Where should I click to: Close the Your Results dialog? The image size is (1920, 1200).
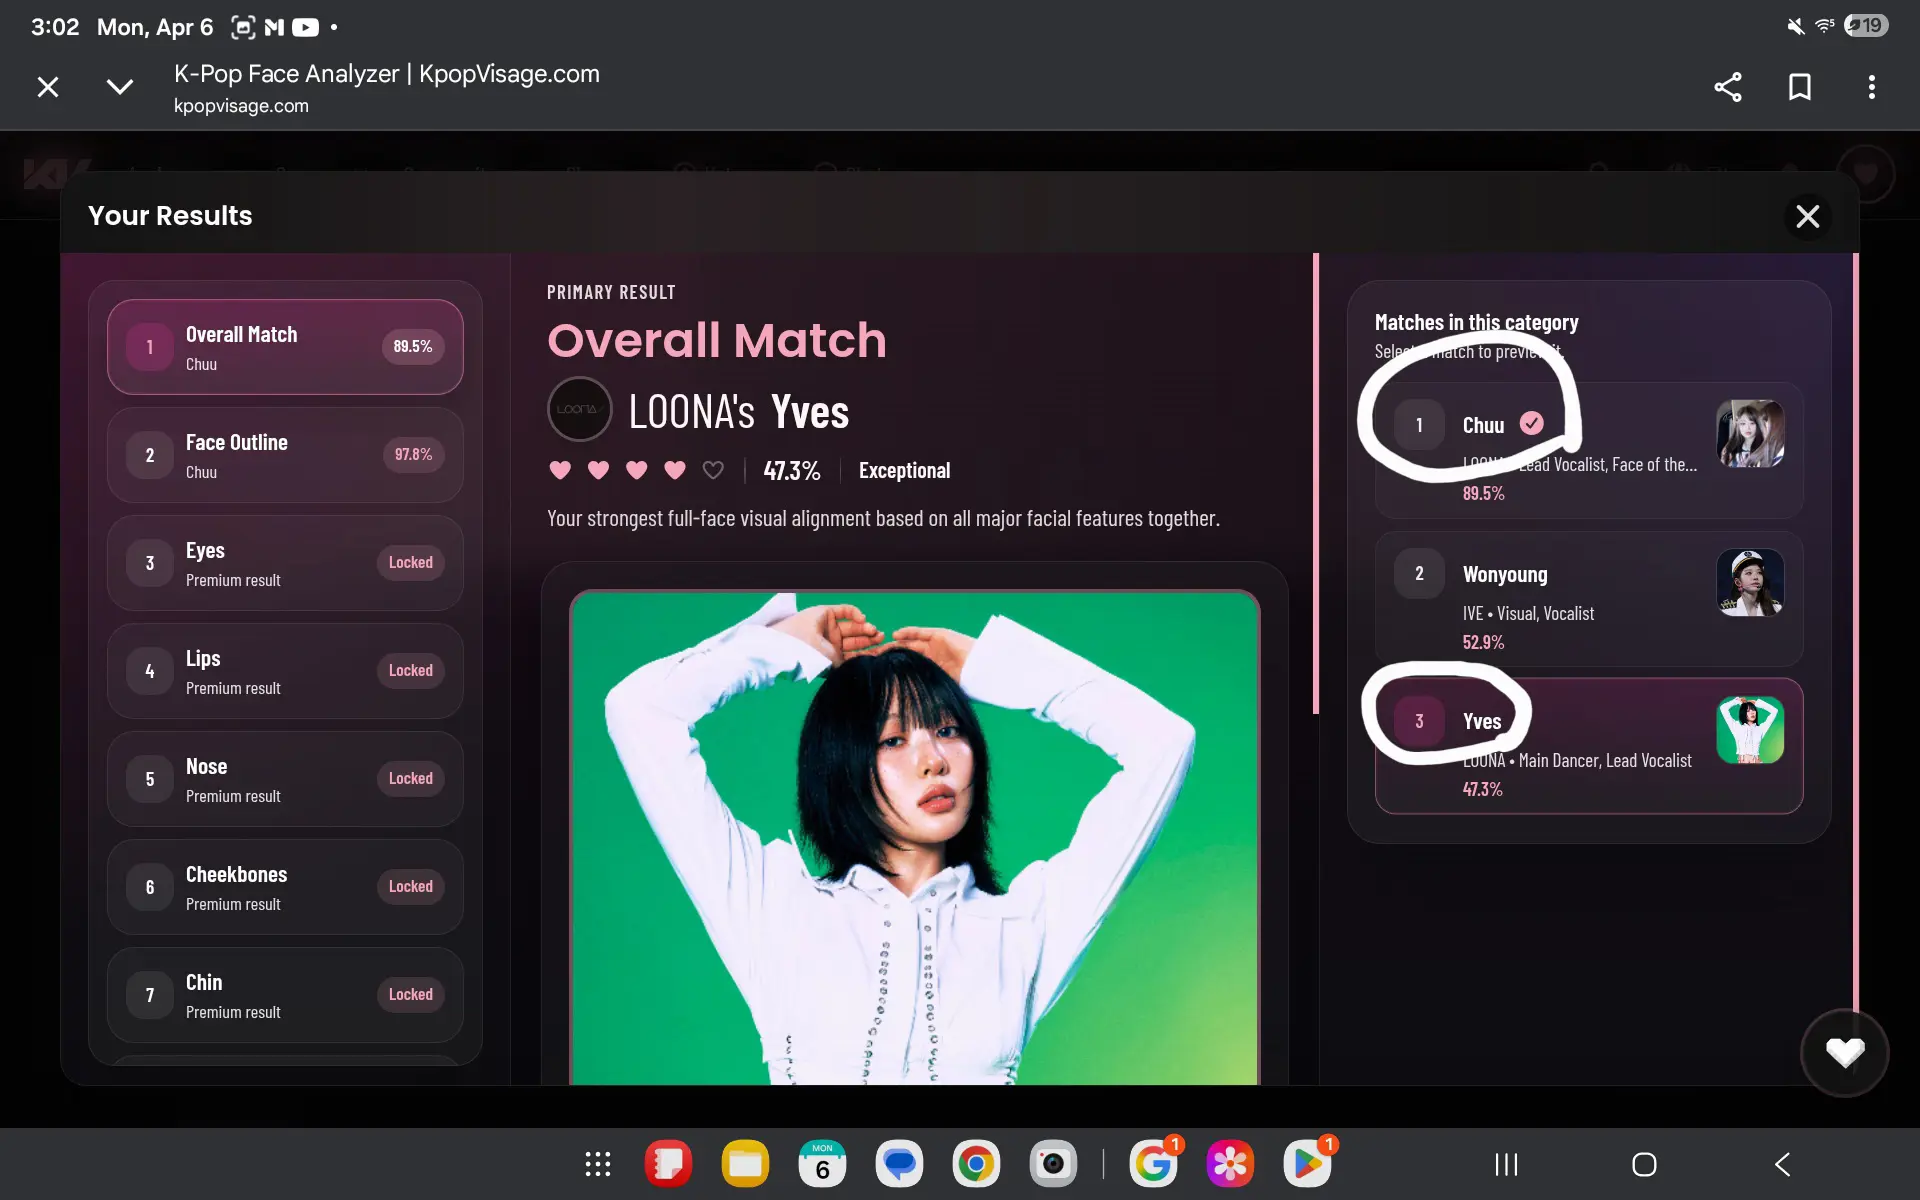click(1807, 216)
